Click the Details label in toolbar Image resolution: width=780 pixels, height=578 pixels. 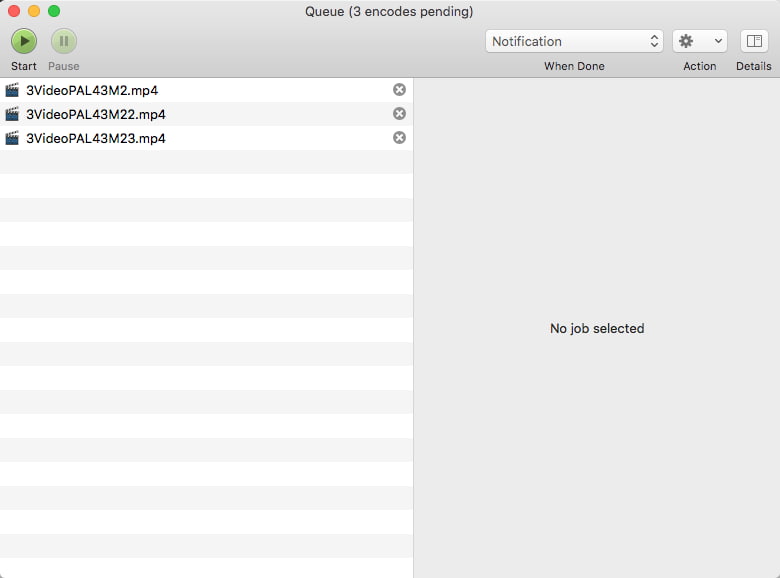point(754,66)
